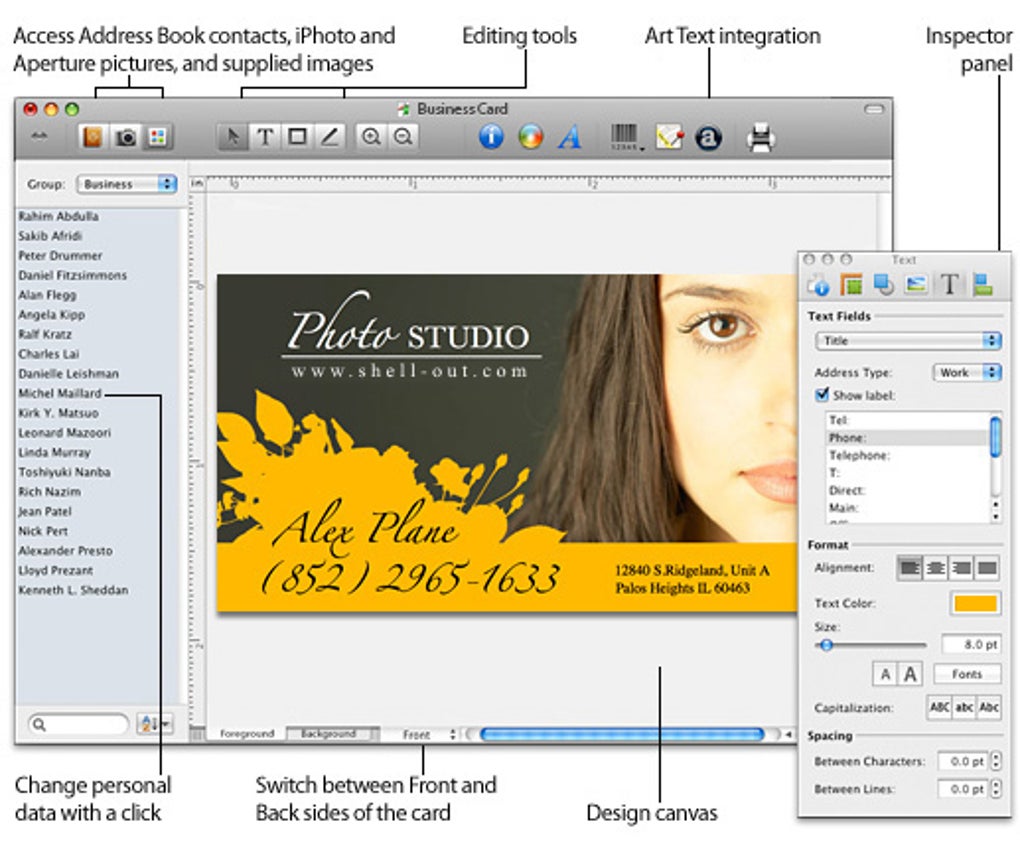Image resolution: width=1020 pixels, height=856 pixels.
Task: Select the Telephone: label option
Action: click(x=907, y=455)
